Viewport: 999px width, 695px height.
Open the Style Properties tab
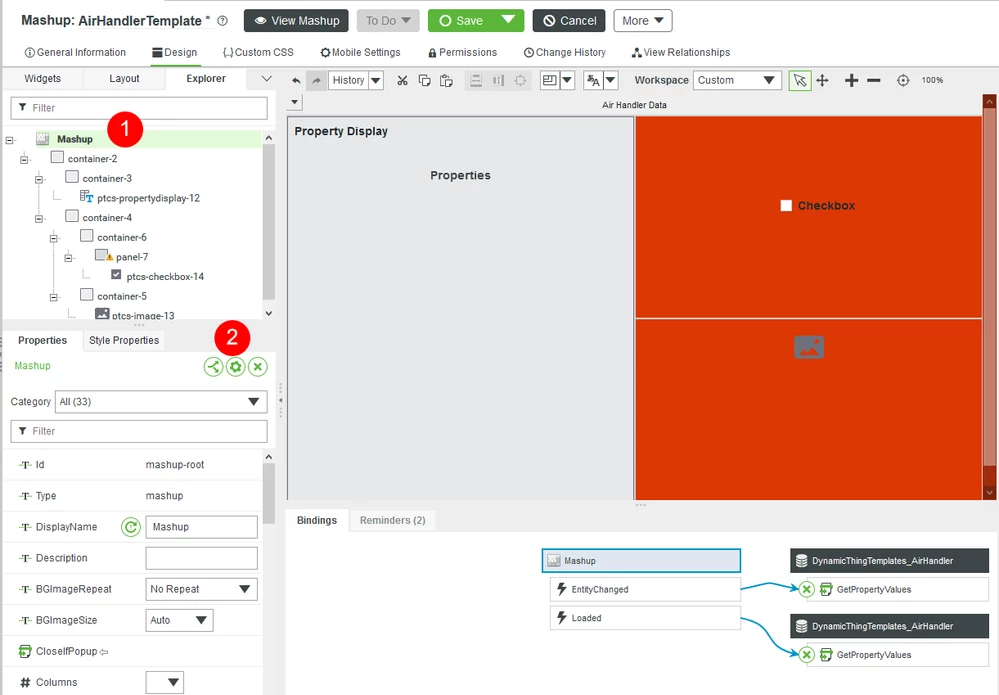(124, 340)
